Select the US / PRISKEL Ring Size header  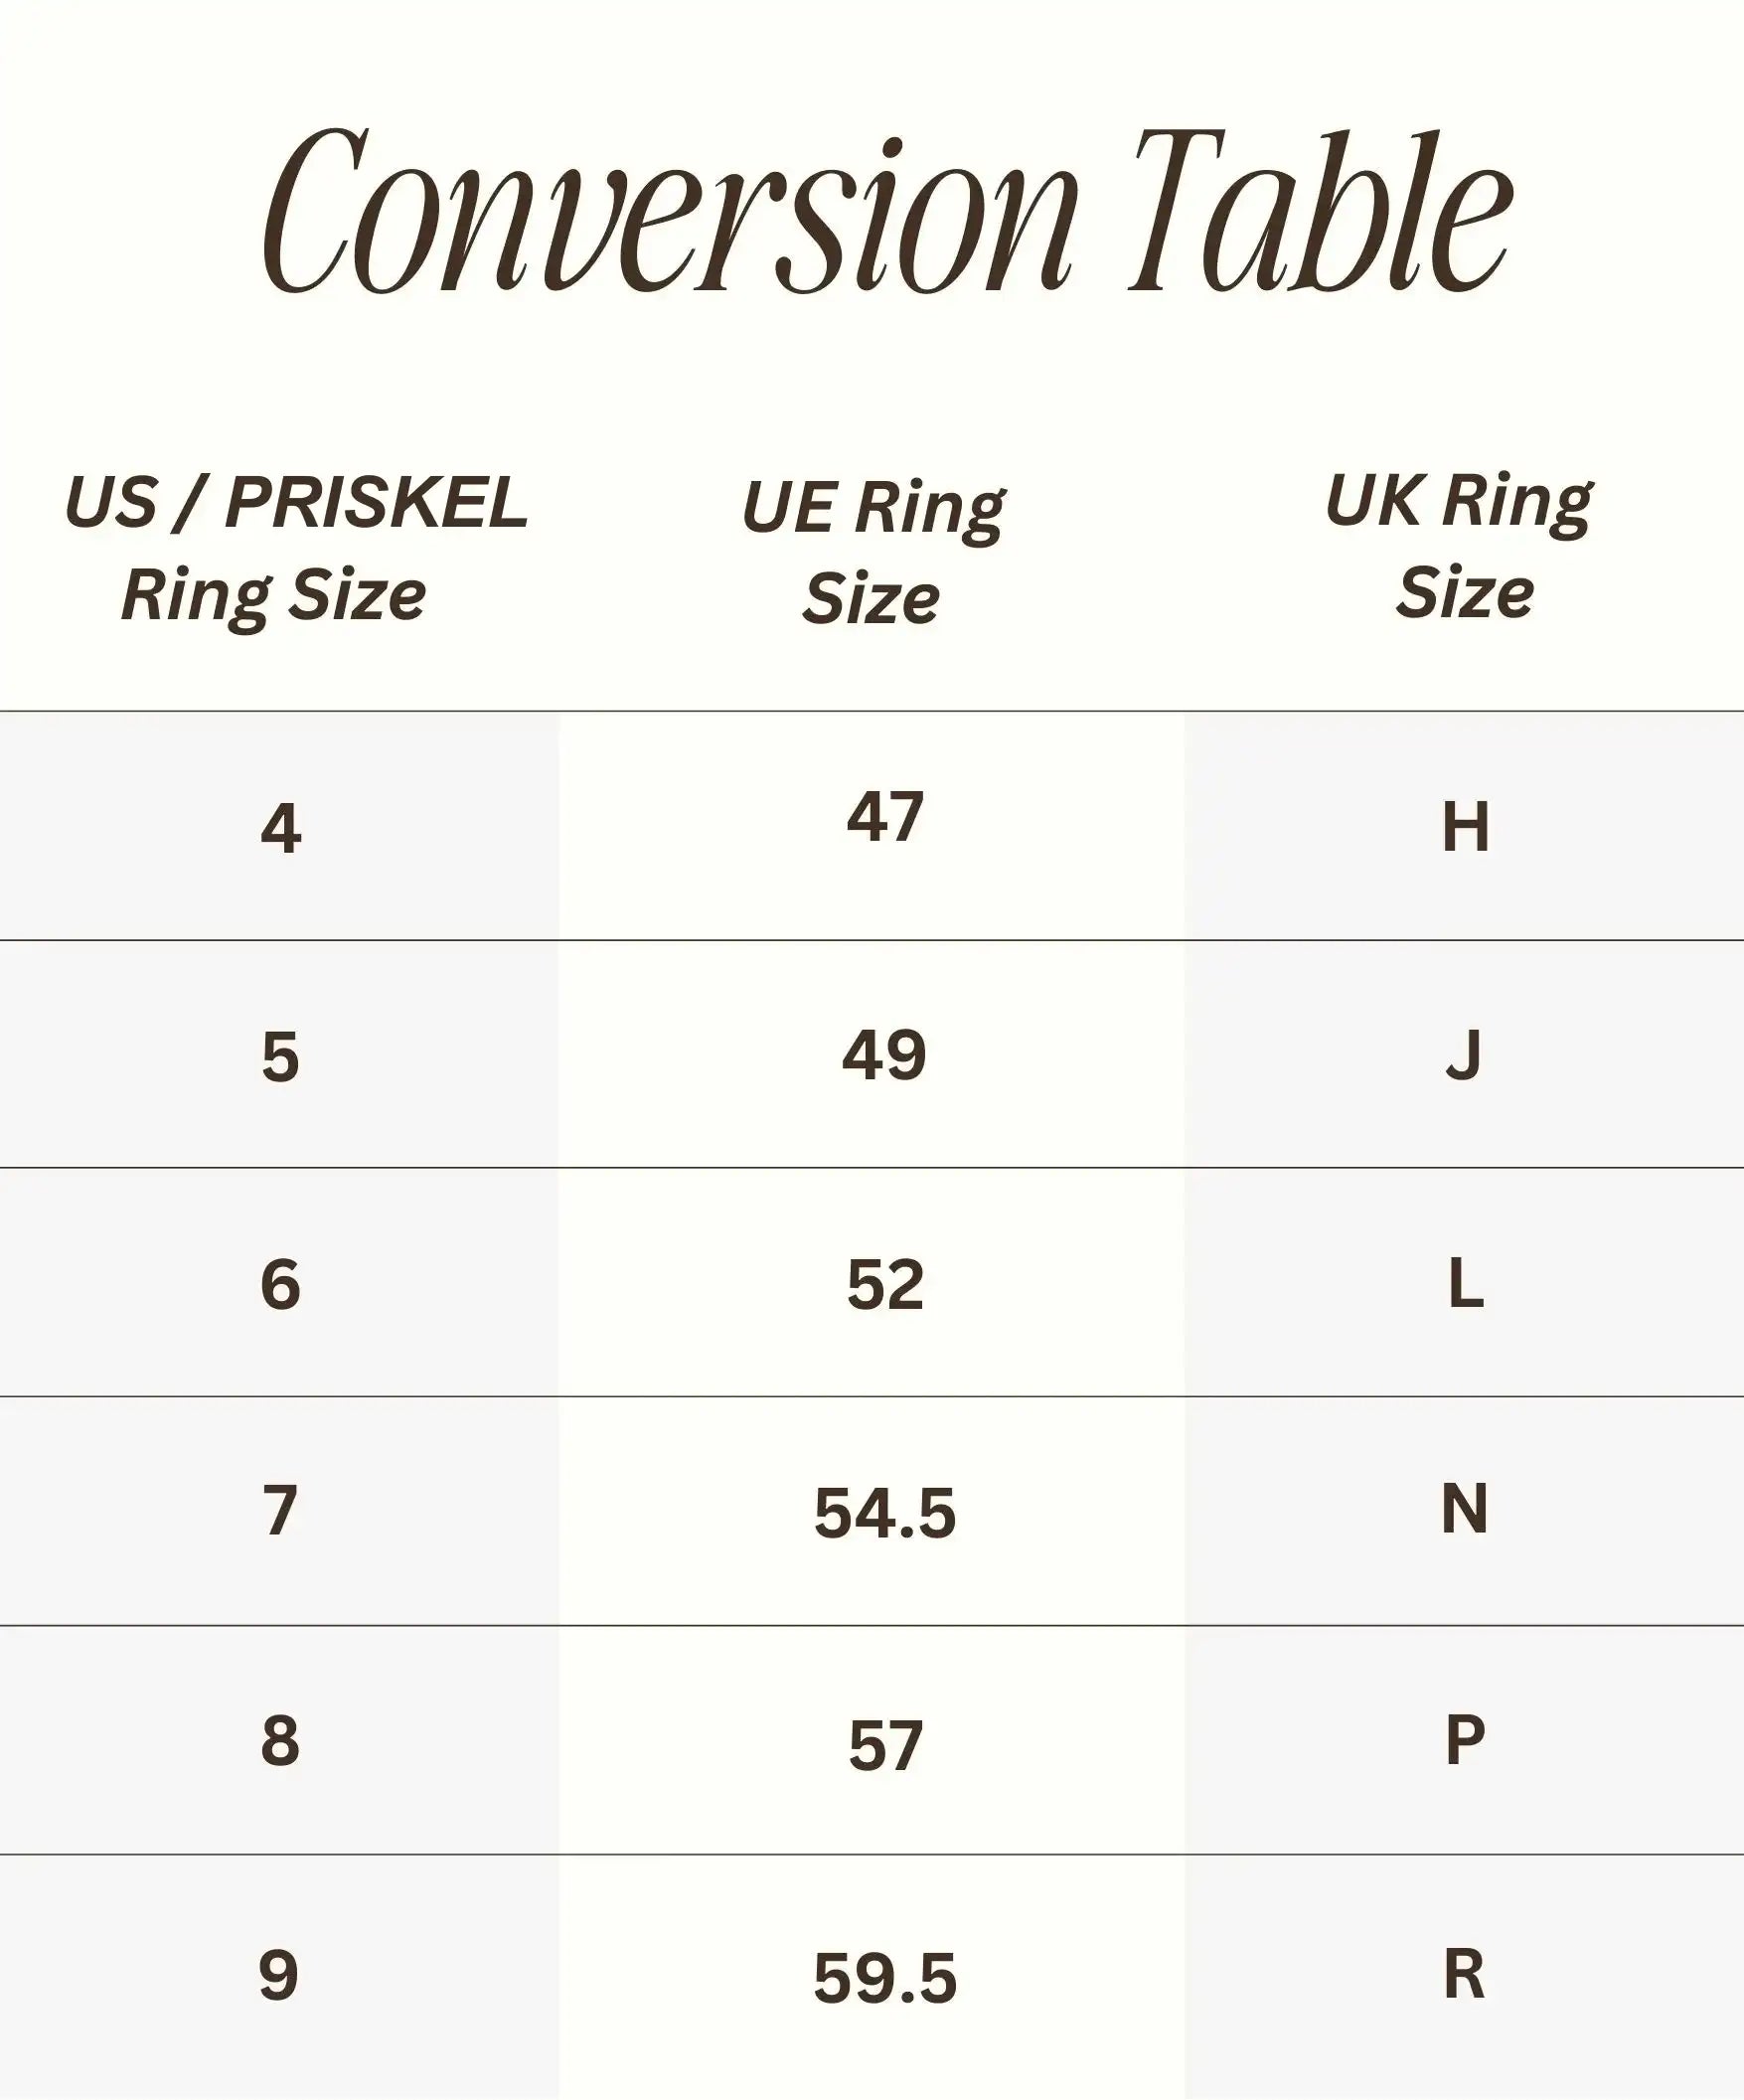296,548
